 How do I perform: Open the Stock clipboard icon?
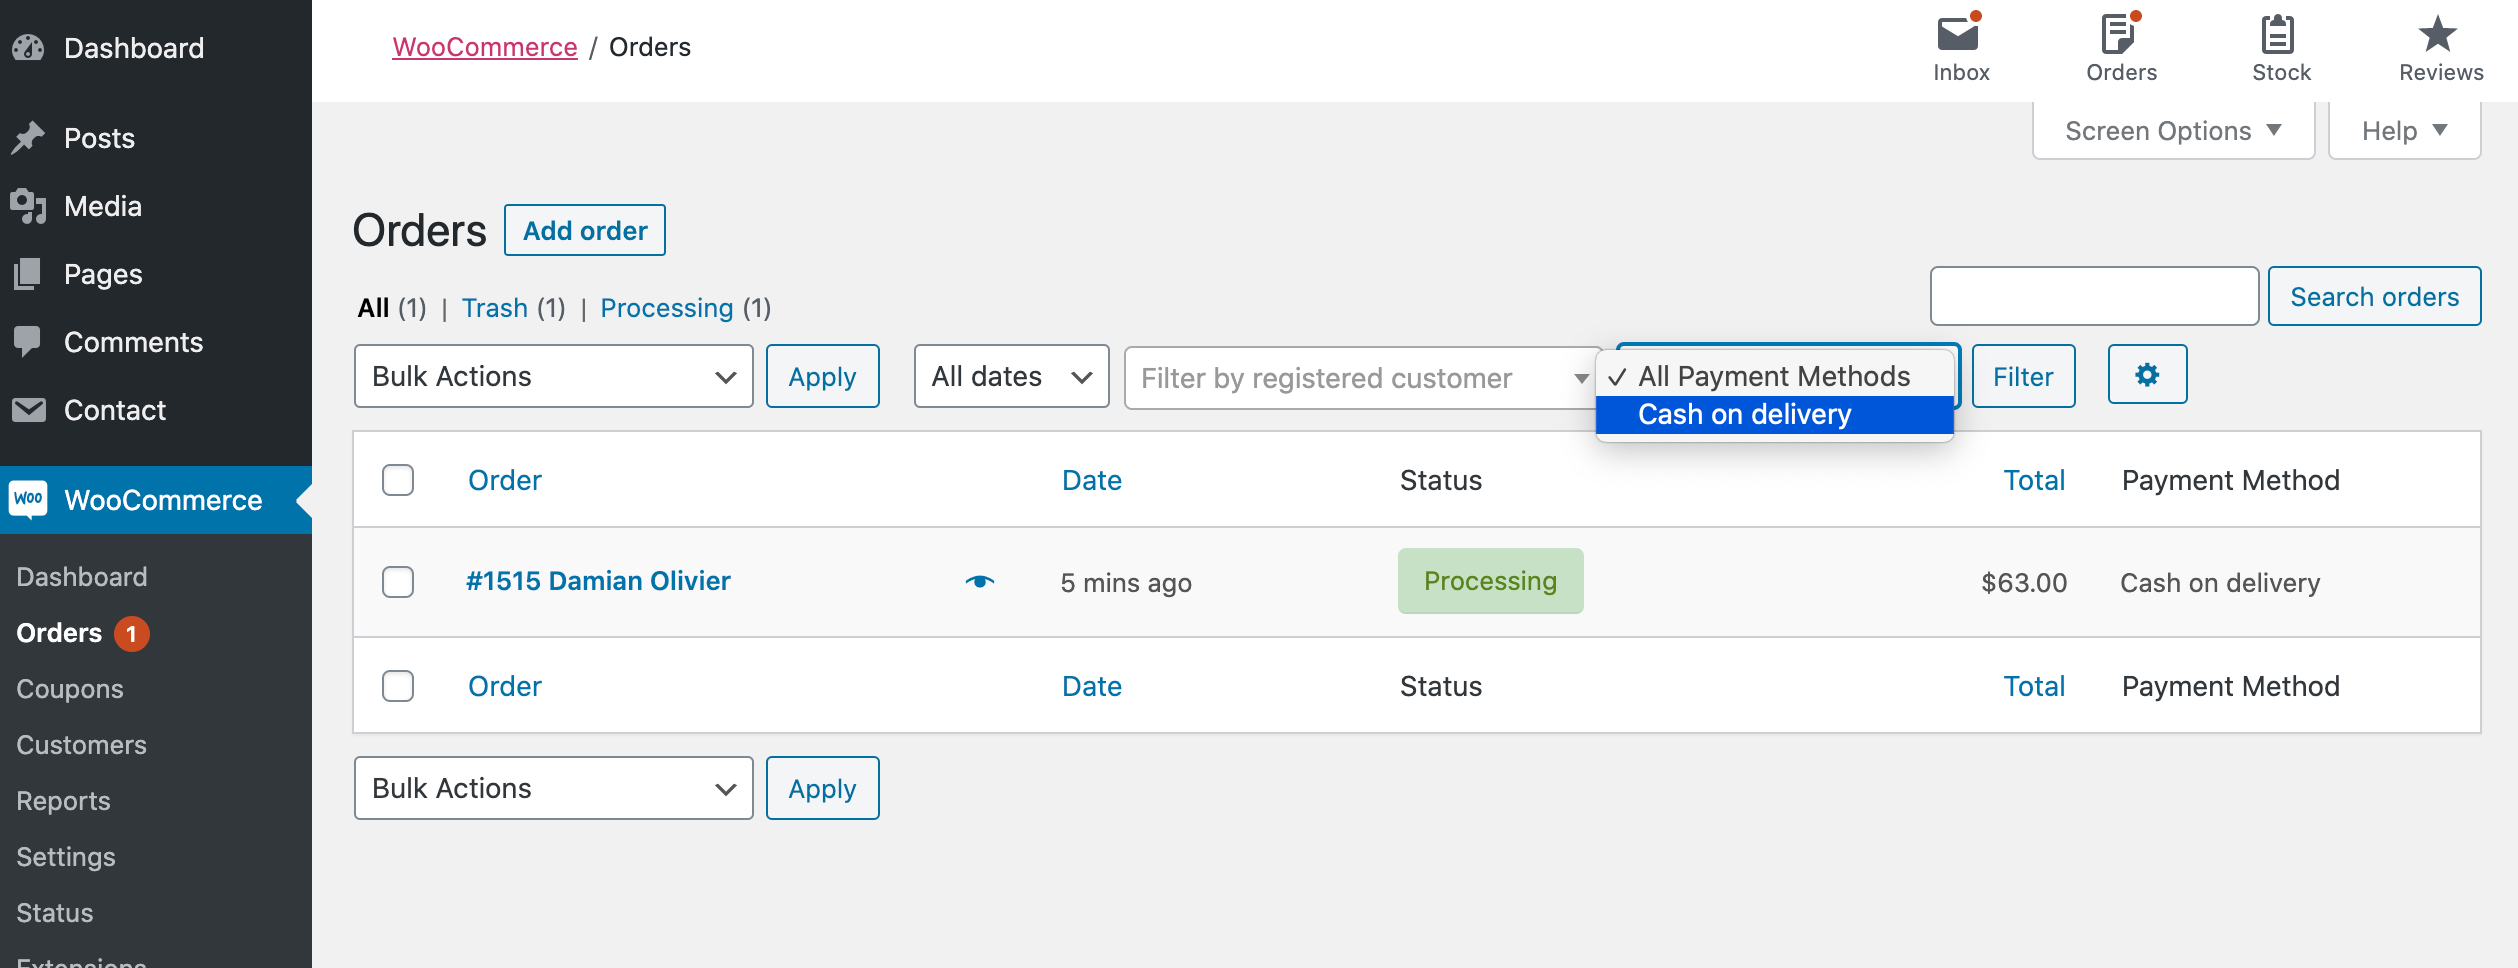click(2279, 35)
